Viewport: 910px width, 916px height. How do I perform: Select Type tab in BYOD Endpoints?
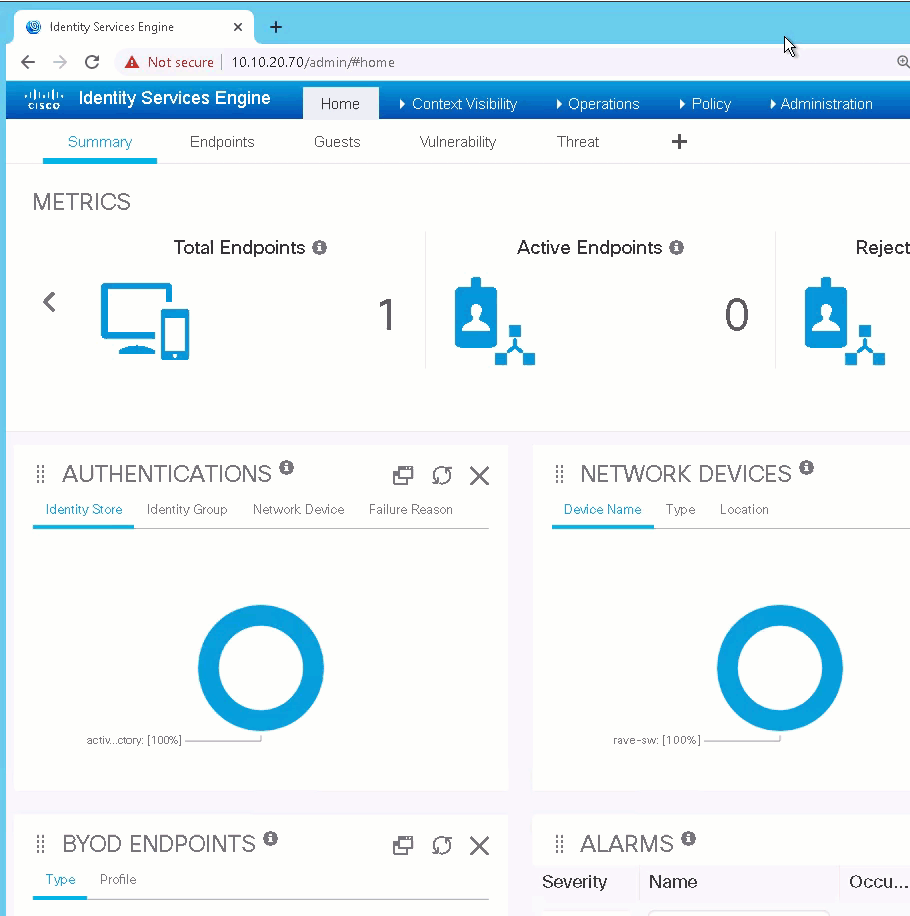60,880
